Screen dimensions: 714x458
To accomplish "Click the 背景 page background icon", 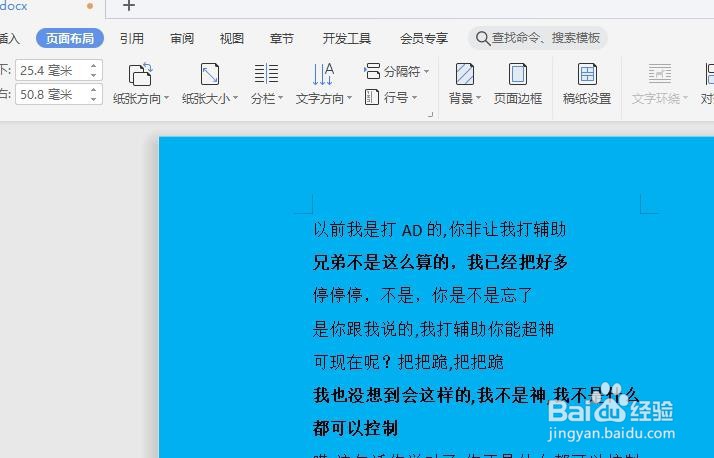I will click(465, 74).
